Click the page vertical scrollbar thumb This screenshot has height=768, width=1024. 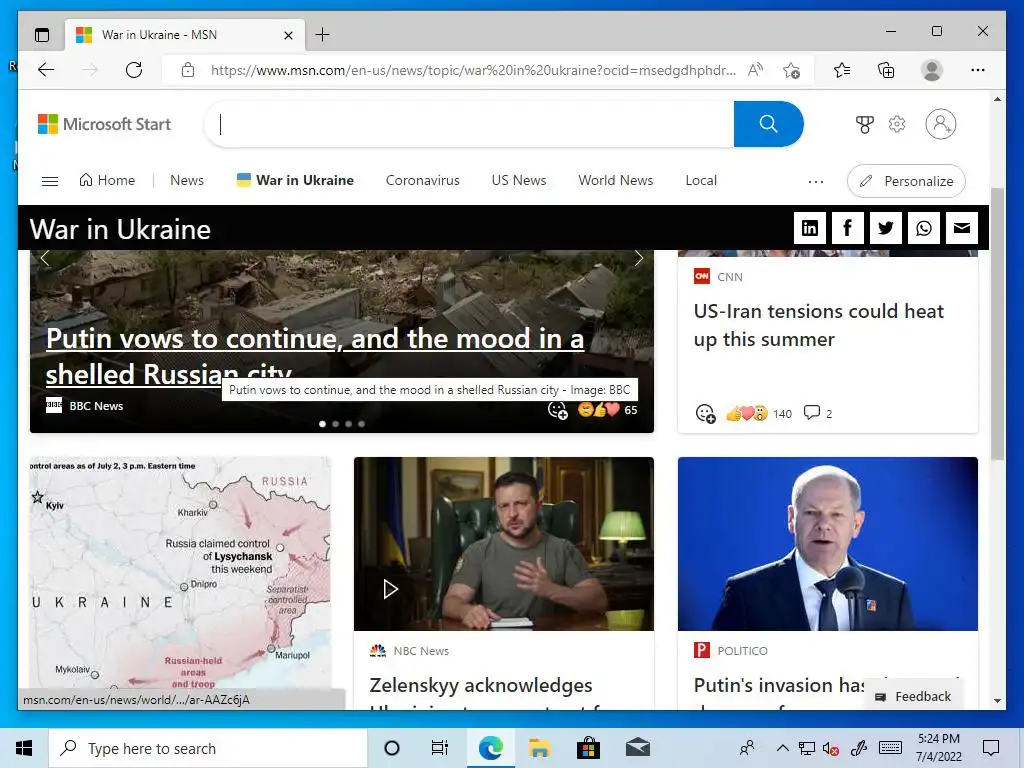[x=997, y=323]
